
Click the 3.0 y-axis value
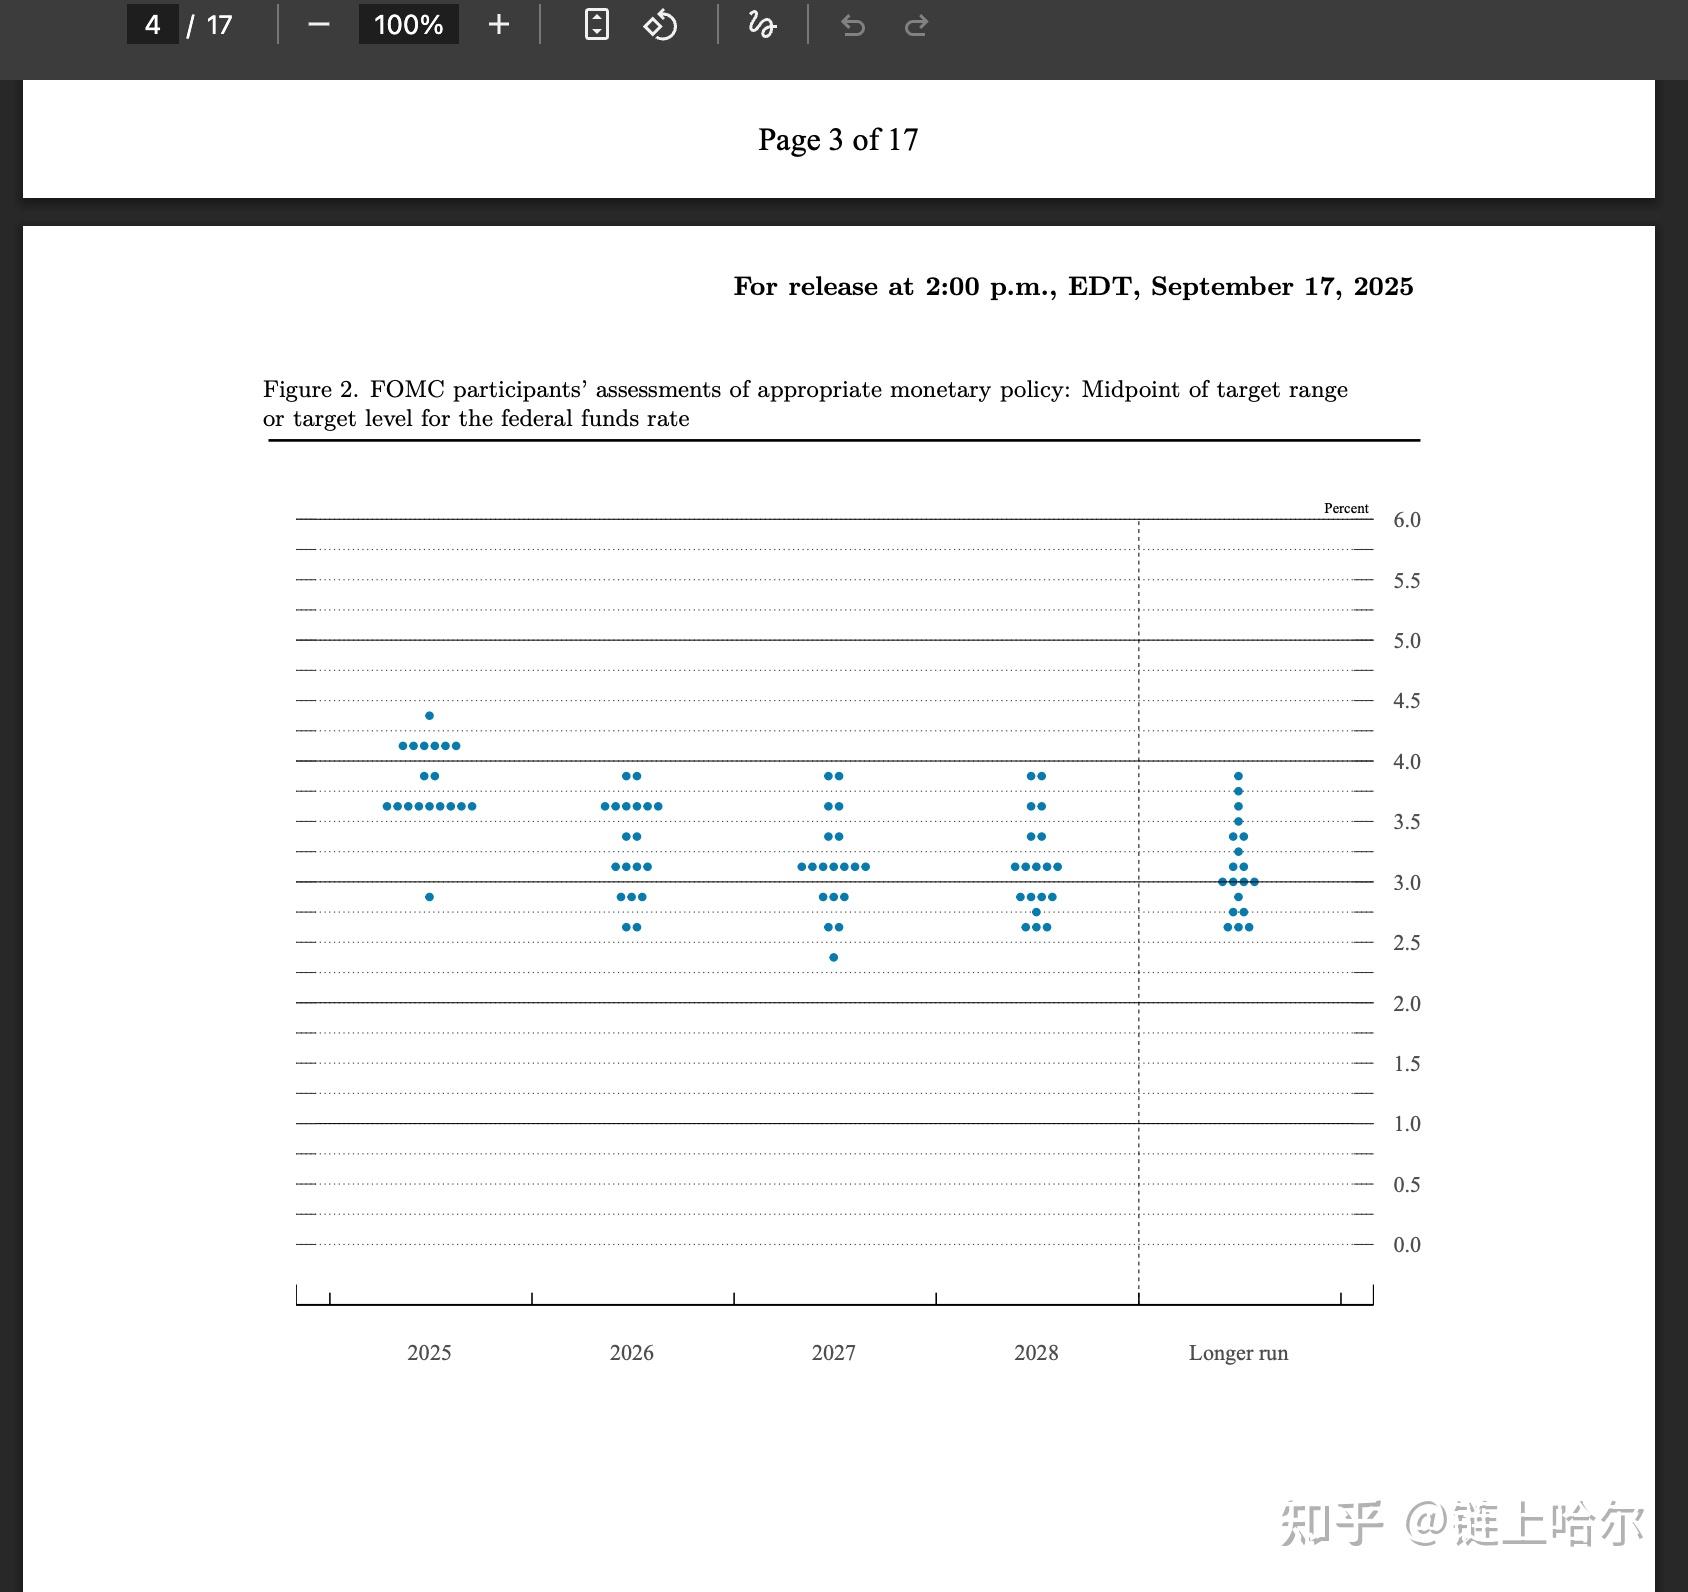pos(1407,883)
